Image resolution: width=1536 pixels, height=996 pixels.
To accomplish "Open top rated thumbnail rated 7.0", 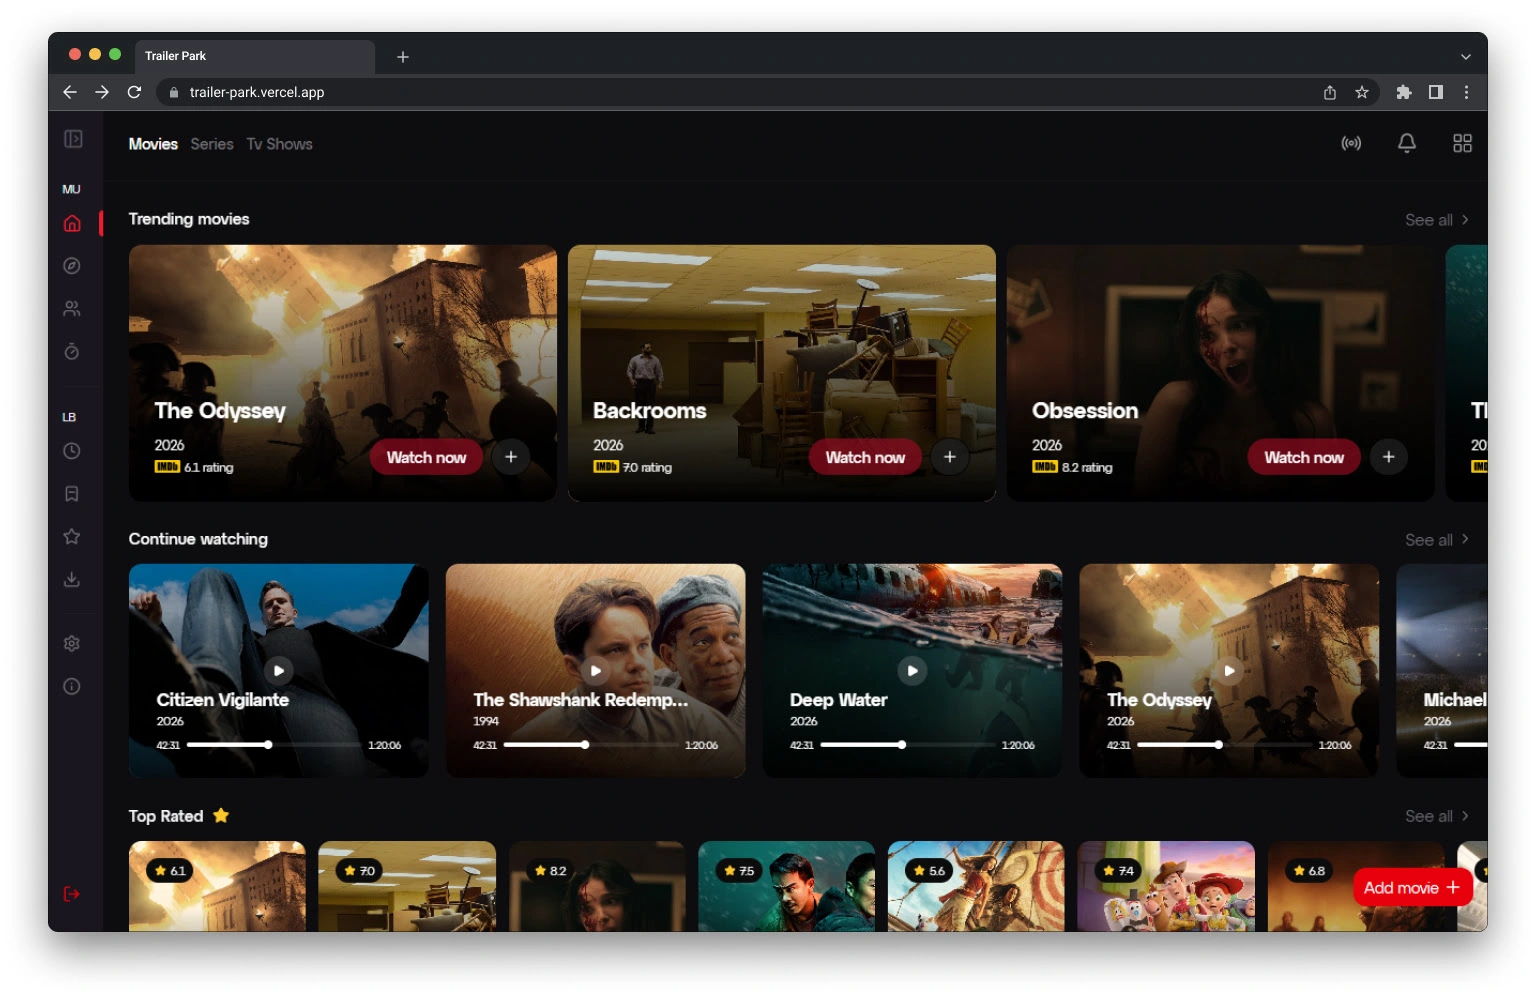I will pos(407,887).
